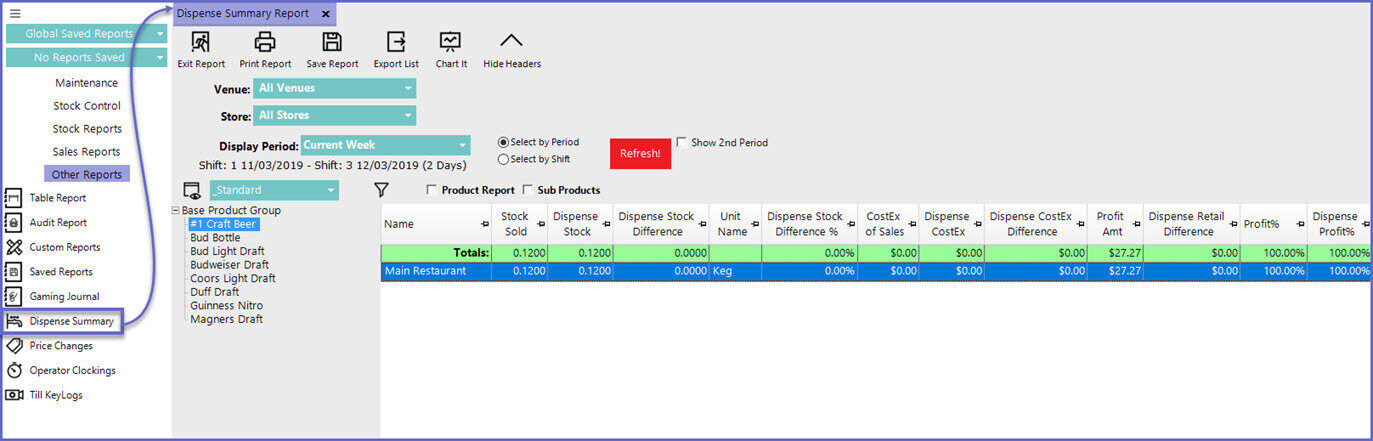The width and height of the screenshot is (1373, 441).
Task: Enable the Show 2nd Period checkbox
Action: (682, 142)
